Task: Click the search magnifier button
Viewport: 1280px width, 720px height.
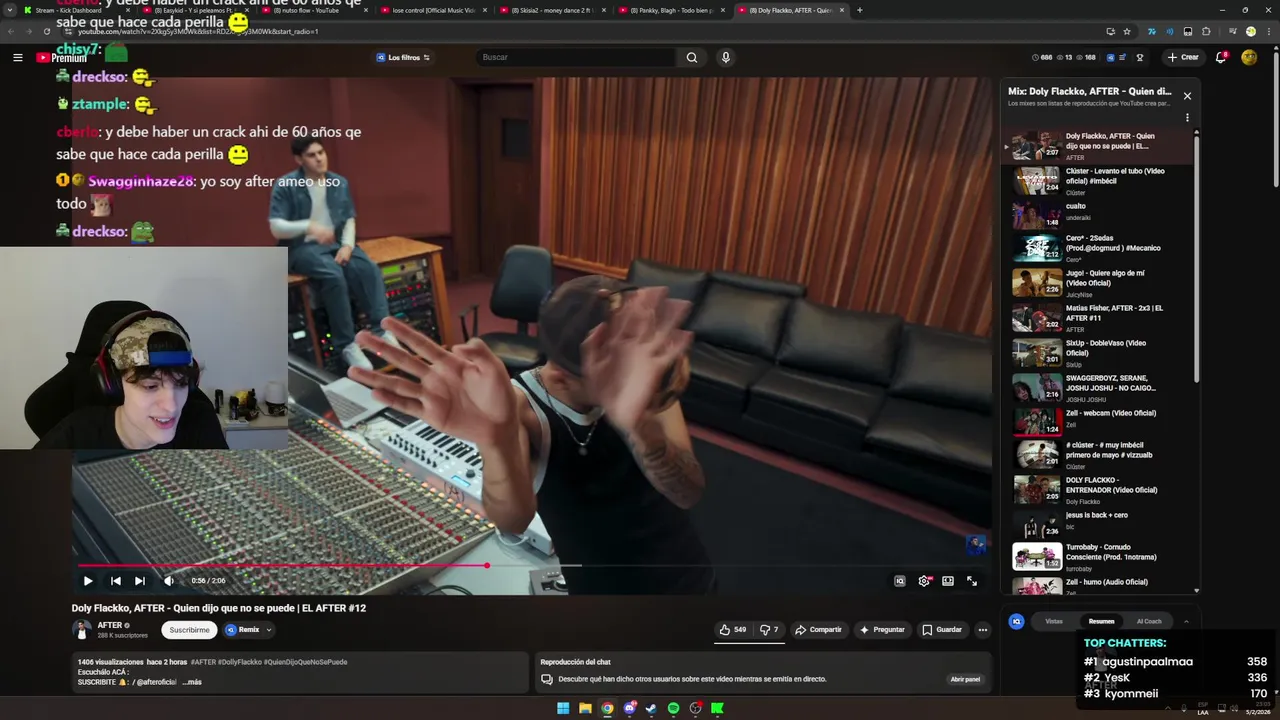Action: [691, 57]
